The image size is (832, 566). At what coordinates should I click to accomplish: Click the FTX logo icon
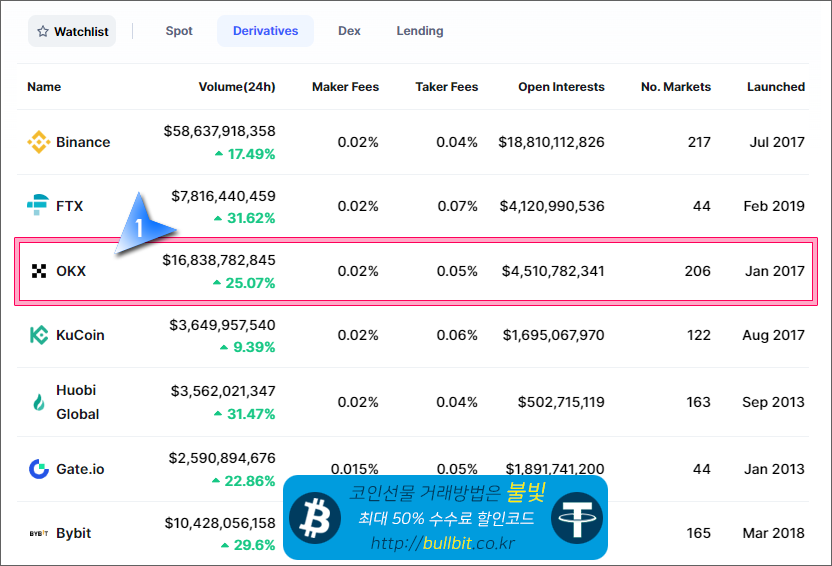pyautogui.click(x=38, y=205)
